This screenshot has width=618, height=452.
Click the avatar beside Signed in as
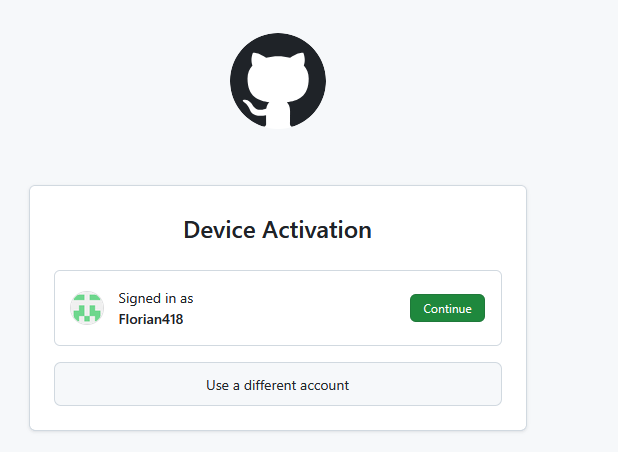[87, 308]
